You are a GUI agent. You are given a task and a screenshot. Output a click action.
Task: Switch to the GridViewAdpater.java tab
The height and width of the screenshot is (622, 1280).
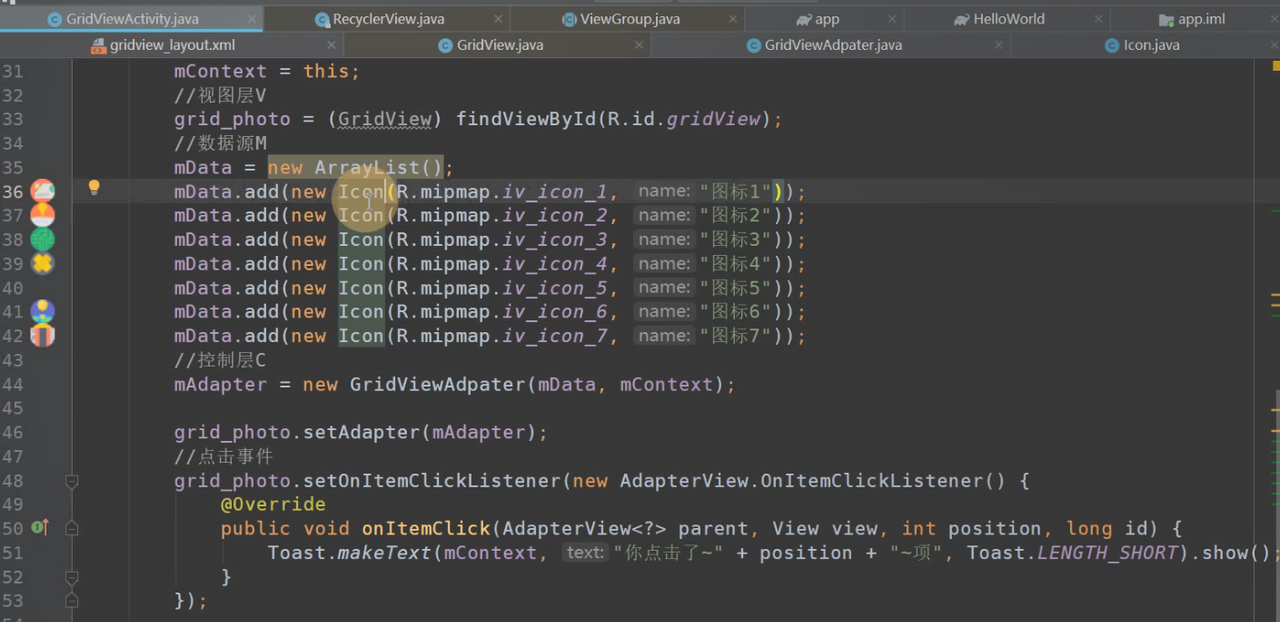832,45
